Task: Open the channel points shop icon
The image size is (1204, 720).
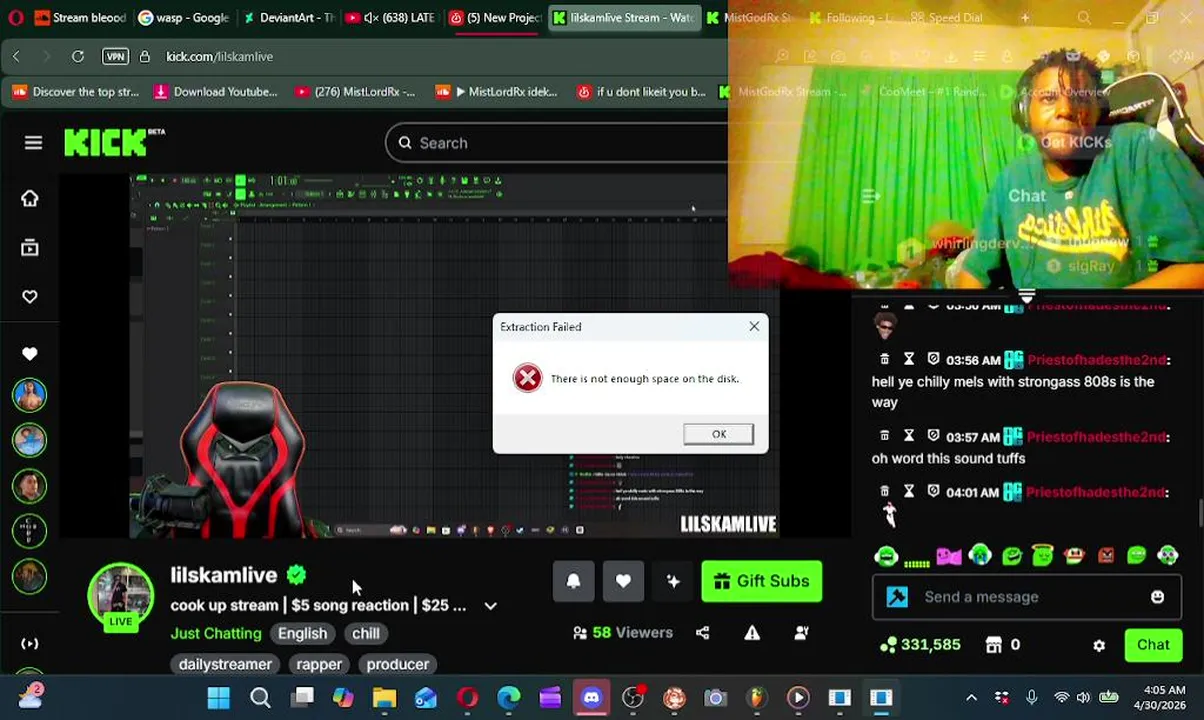Action: click(994, 645)
